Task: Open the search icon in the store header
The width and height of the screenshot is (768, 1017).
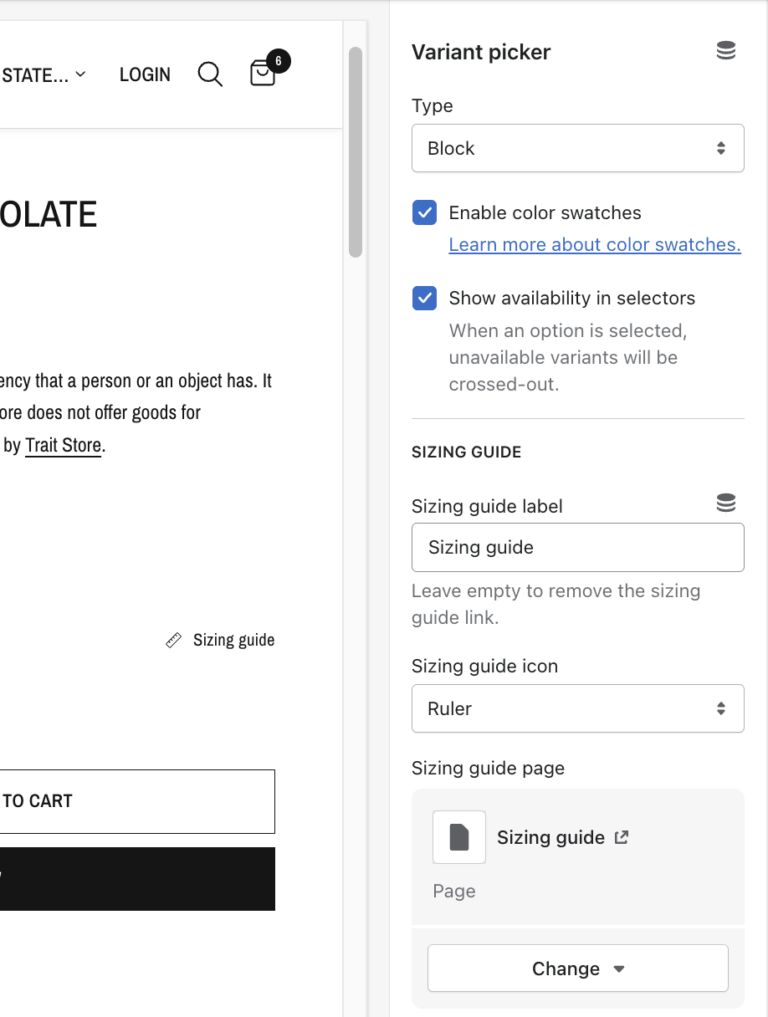Action: pos(210,74)
